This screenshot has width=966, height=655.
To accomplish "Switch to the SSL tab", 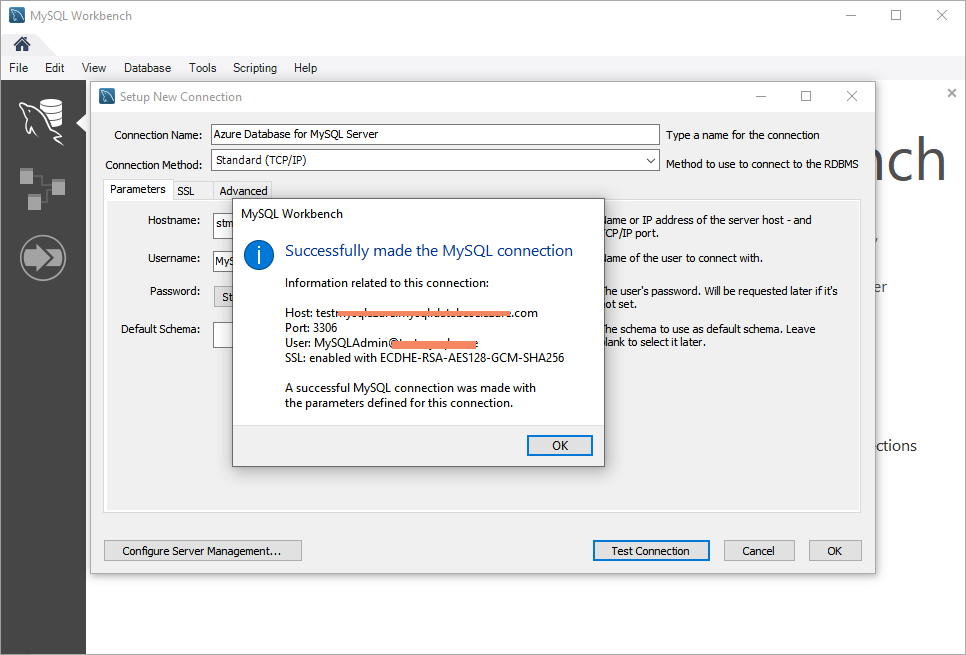I will (186, 191).
